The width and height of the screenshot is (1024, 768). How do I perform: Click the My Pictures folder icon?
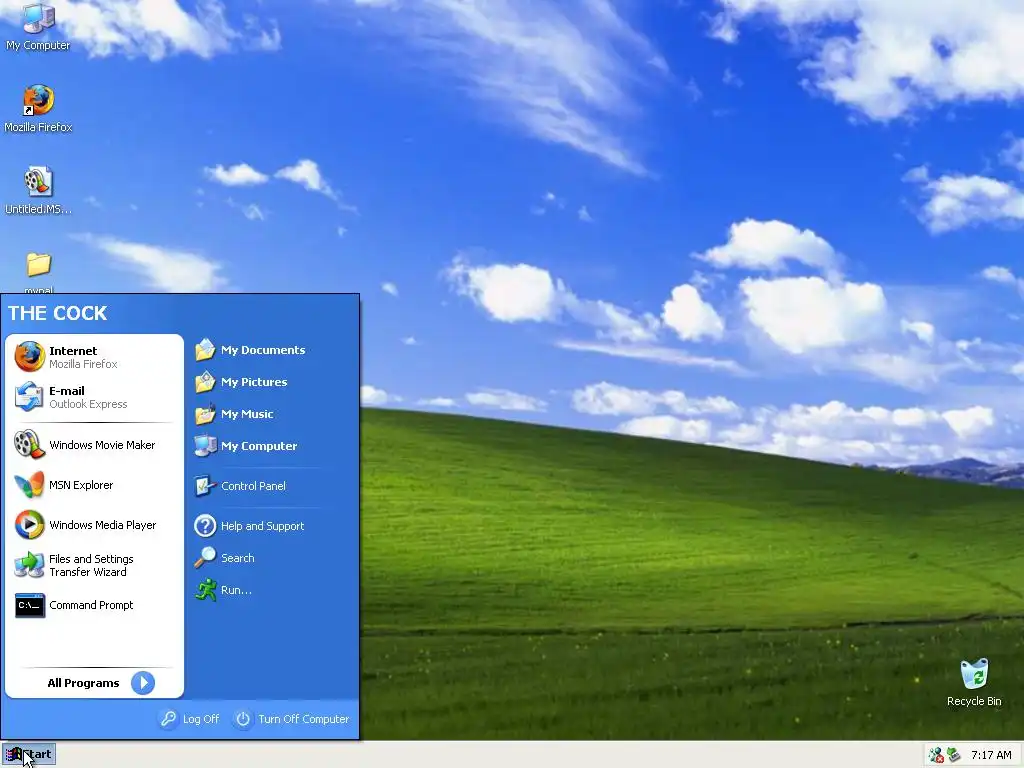point(205,381)
